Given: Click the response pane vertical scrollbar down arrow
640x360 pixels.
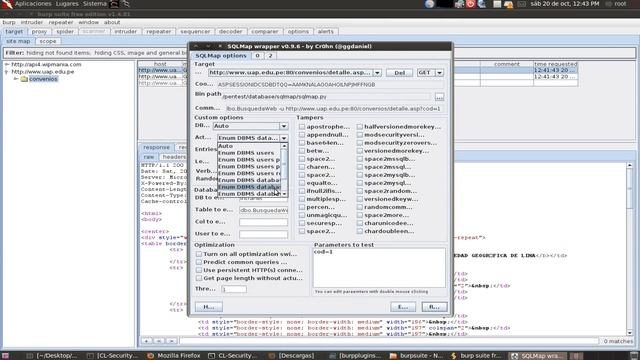Looking at the screenshot, I should click(x=630, y=333).
